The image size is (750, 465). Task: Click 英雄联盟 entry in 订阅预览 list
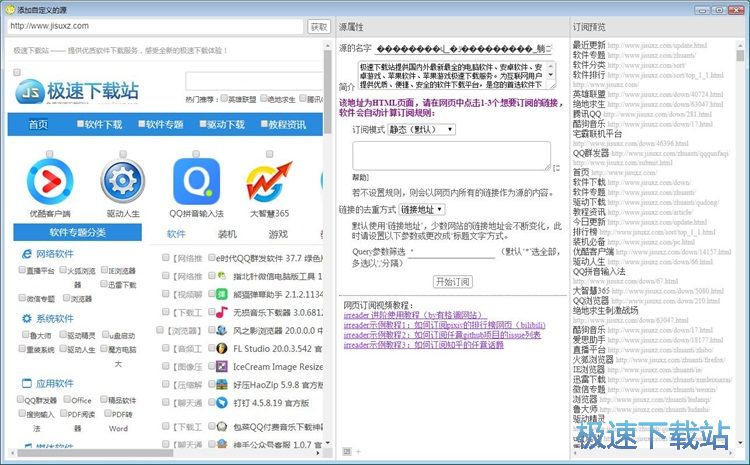point(589,94)
